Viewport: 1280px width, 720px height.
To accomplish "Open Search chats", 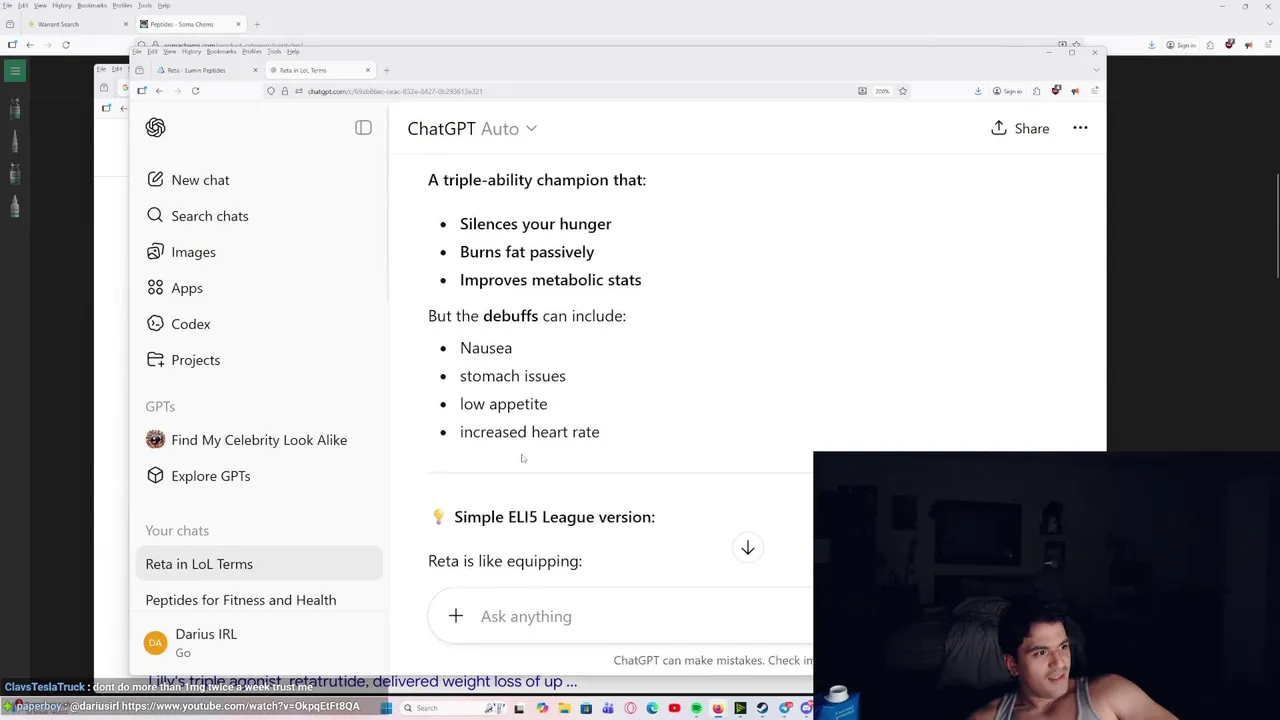I will click(259, 216).
